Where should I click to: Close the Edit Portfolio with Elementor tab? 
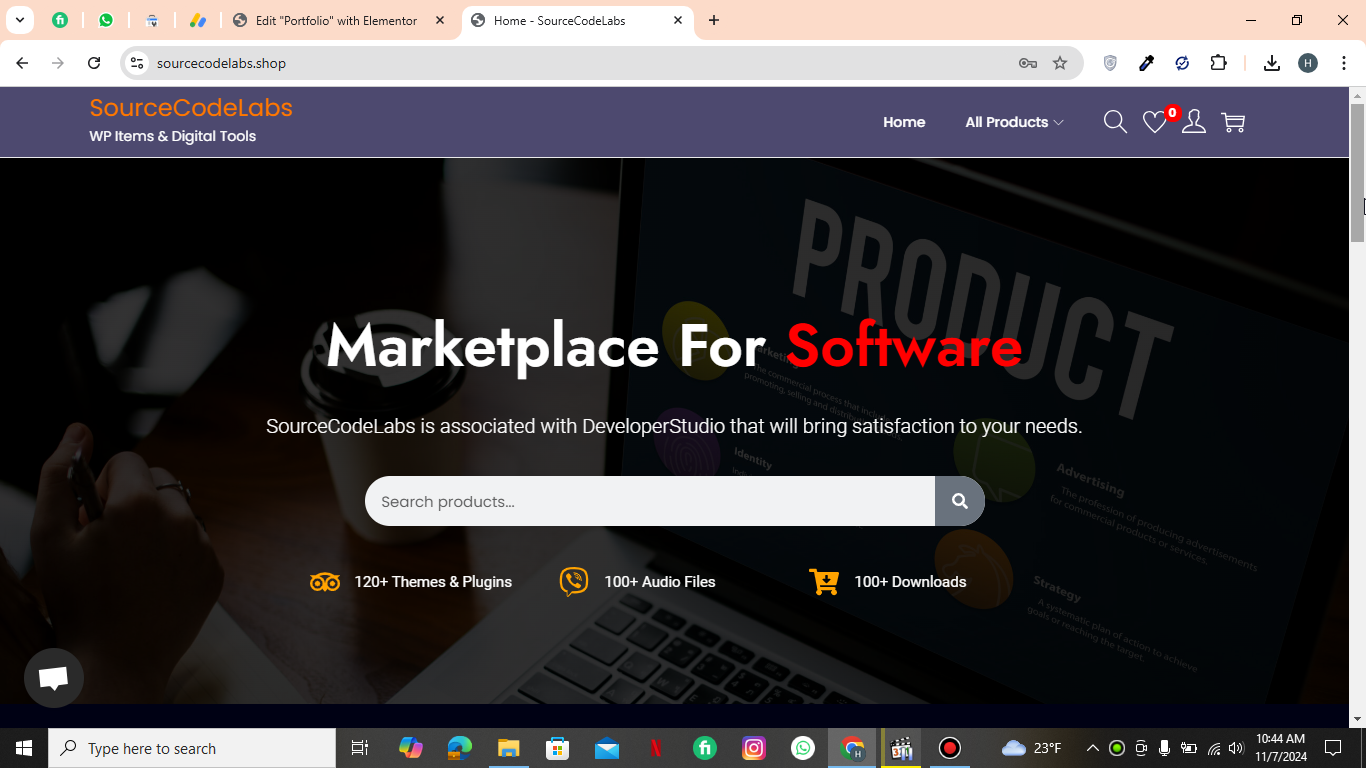click(x=440, y=20)
